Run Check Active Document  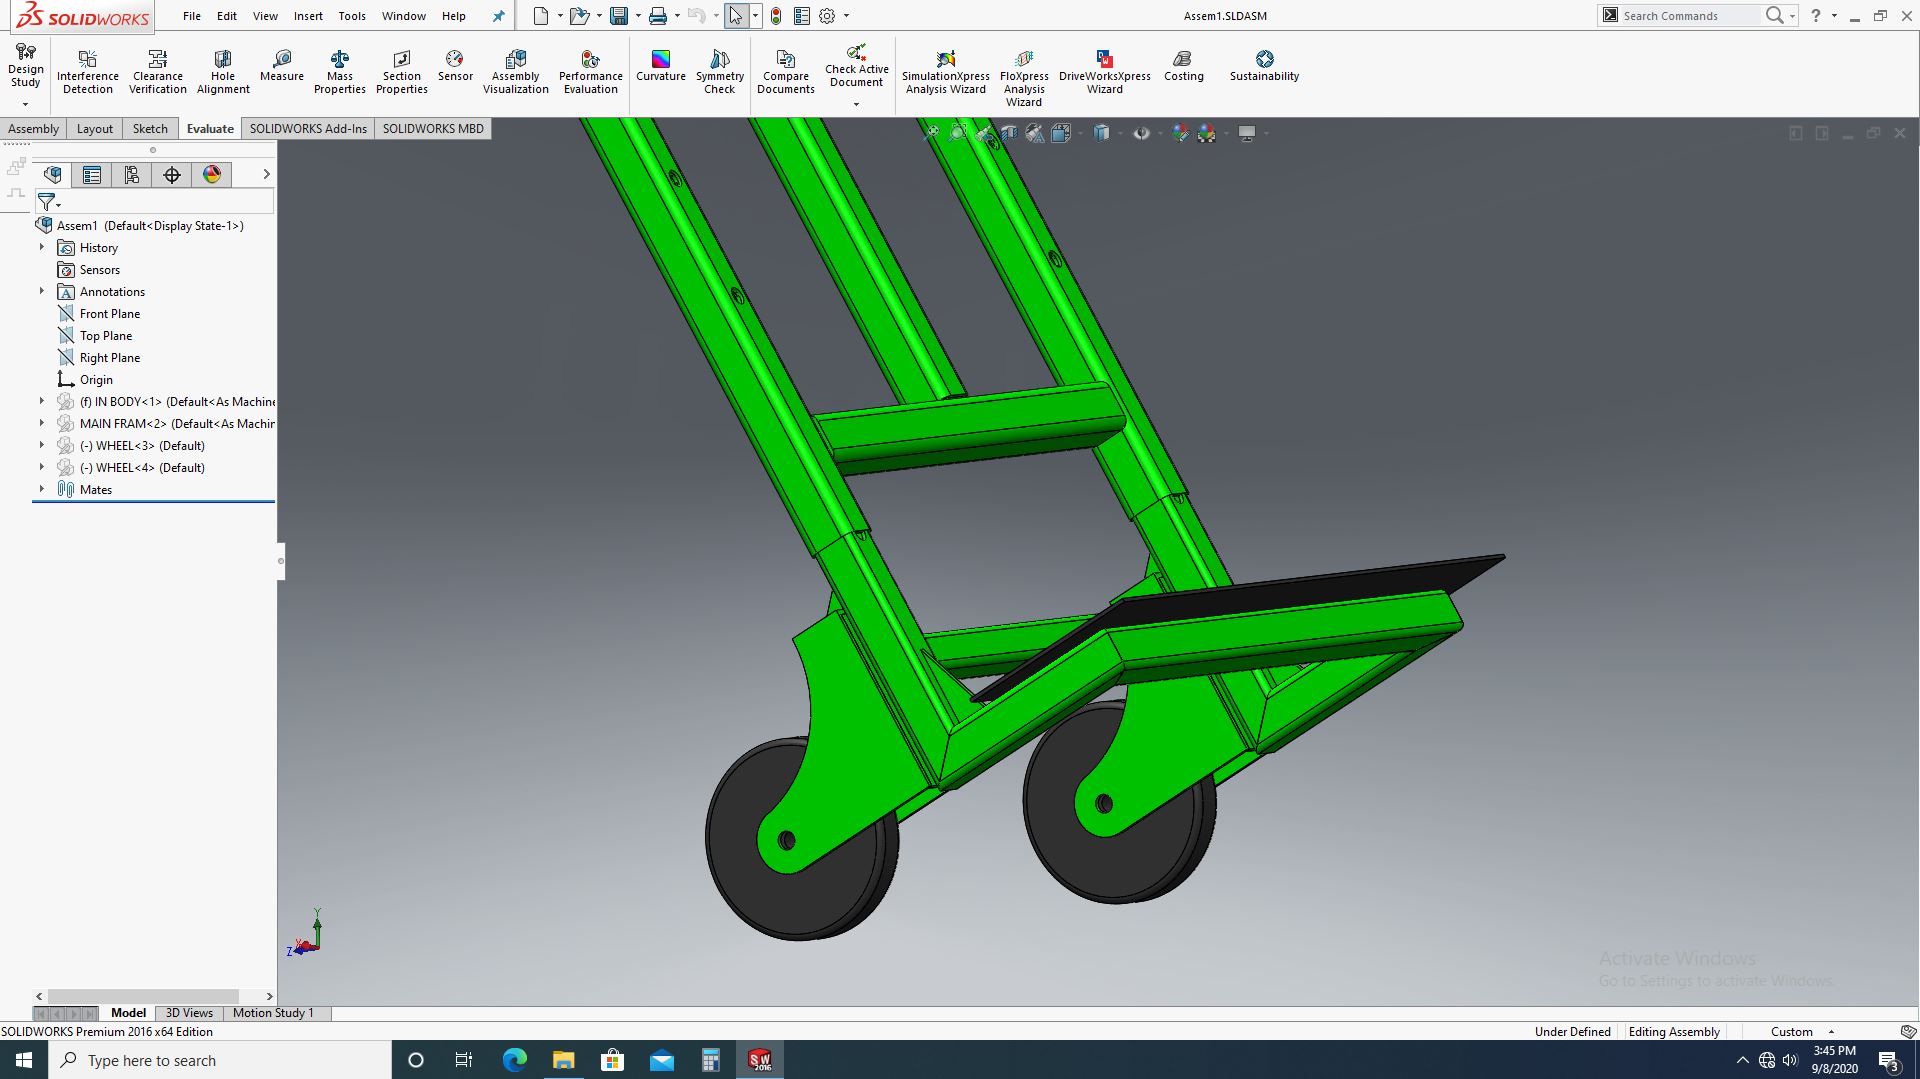[x=857, y=66]
